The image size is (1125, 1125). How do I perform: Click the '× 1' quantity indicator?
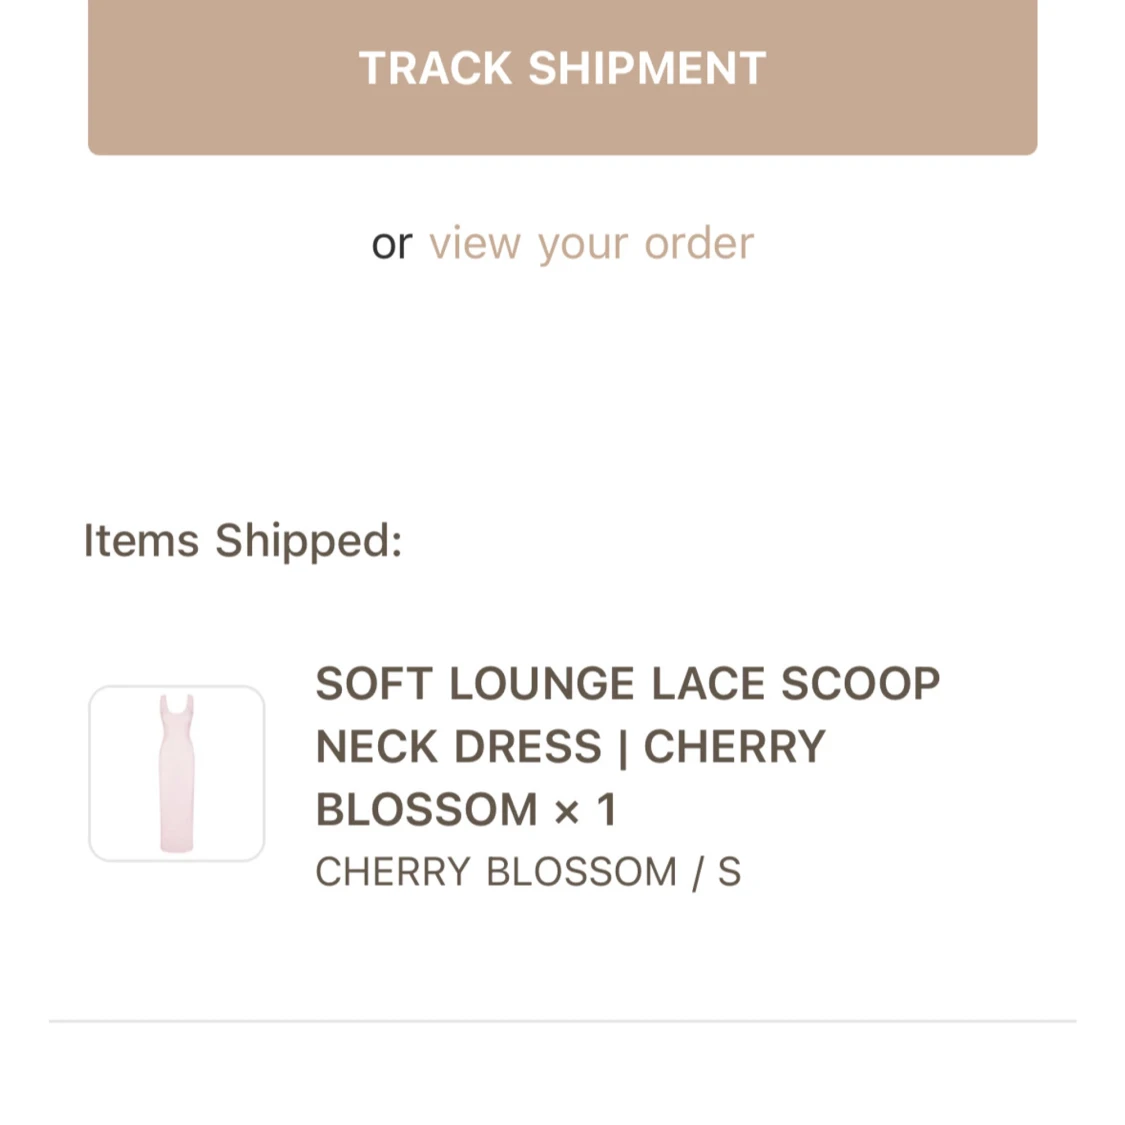coord(585,809)
